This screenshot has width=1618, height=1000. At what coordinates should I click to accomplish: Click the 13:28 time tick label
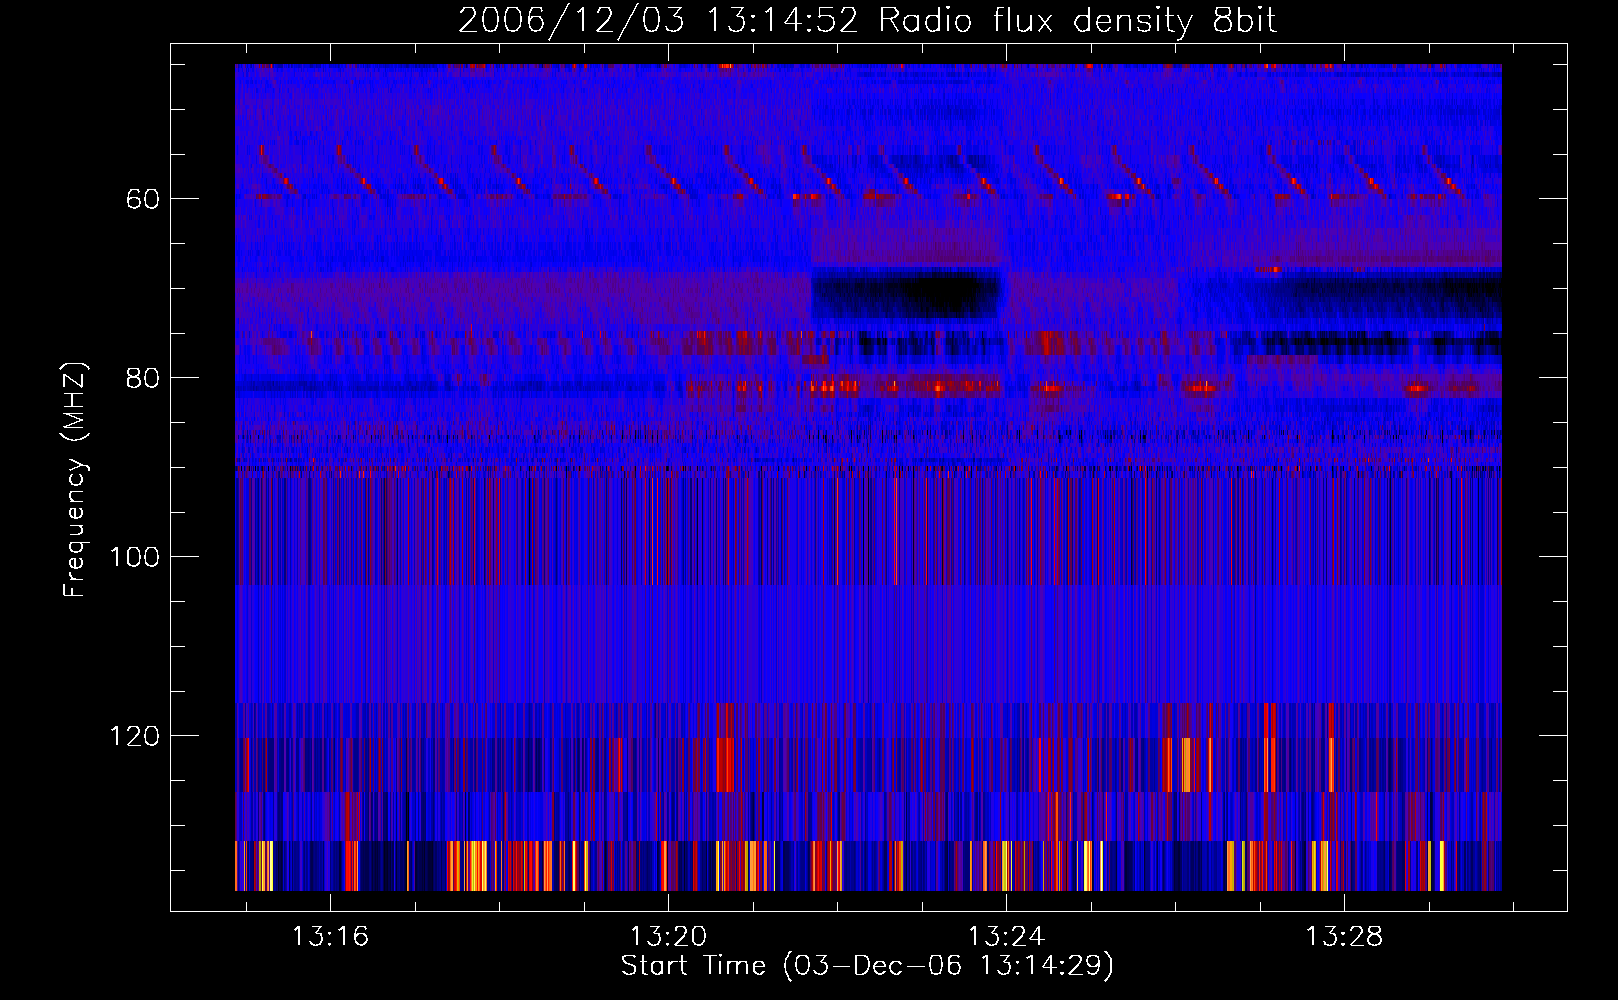(x=1344, y=937)
